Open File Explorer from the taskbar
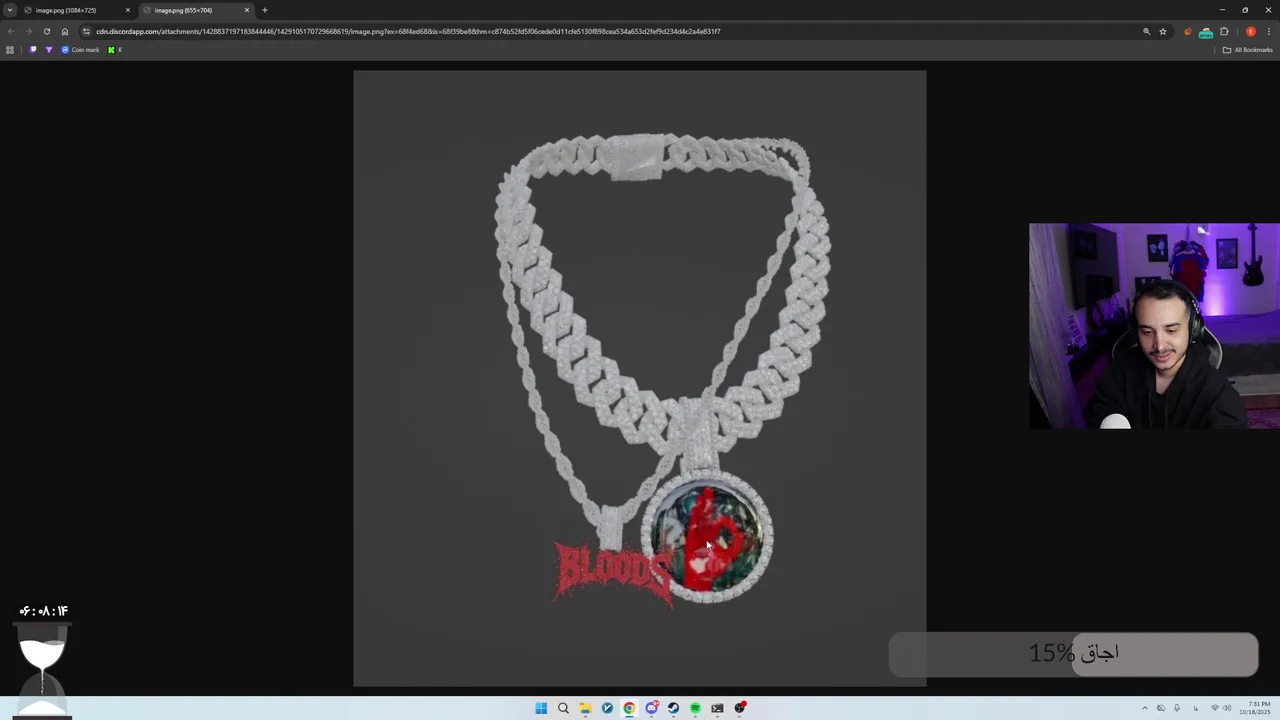Image resolution: width=1280 pixels, height=720 pixels. click(585, 708)
